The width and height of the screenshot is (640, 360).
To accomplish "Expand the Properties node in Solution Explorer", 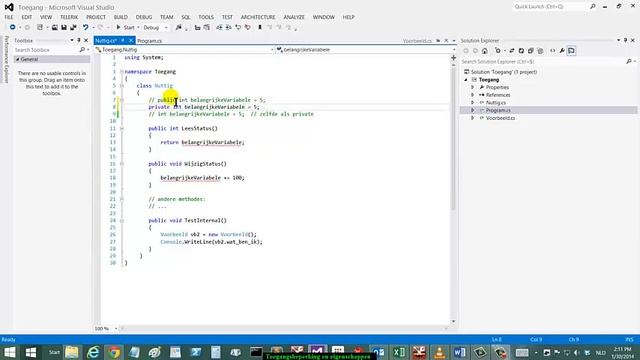I will click(x=473, y=87).
